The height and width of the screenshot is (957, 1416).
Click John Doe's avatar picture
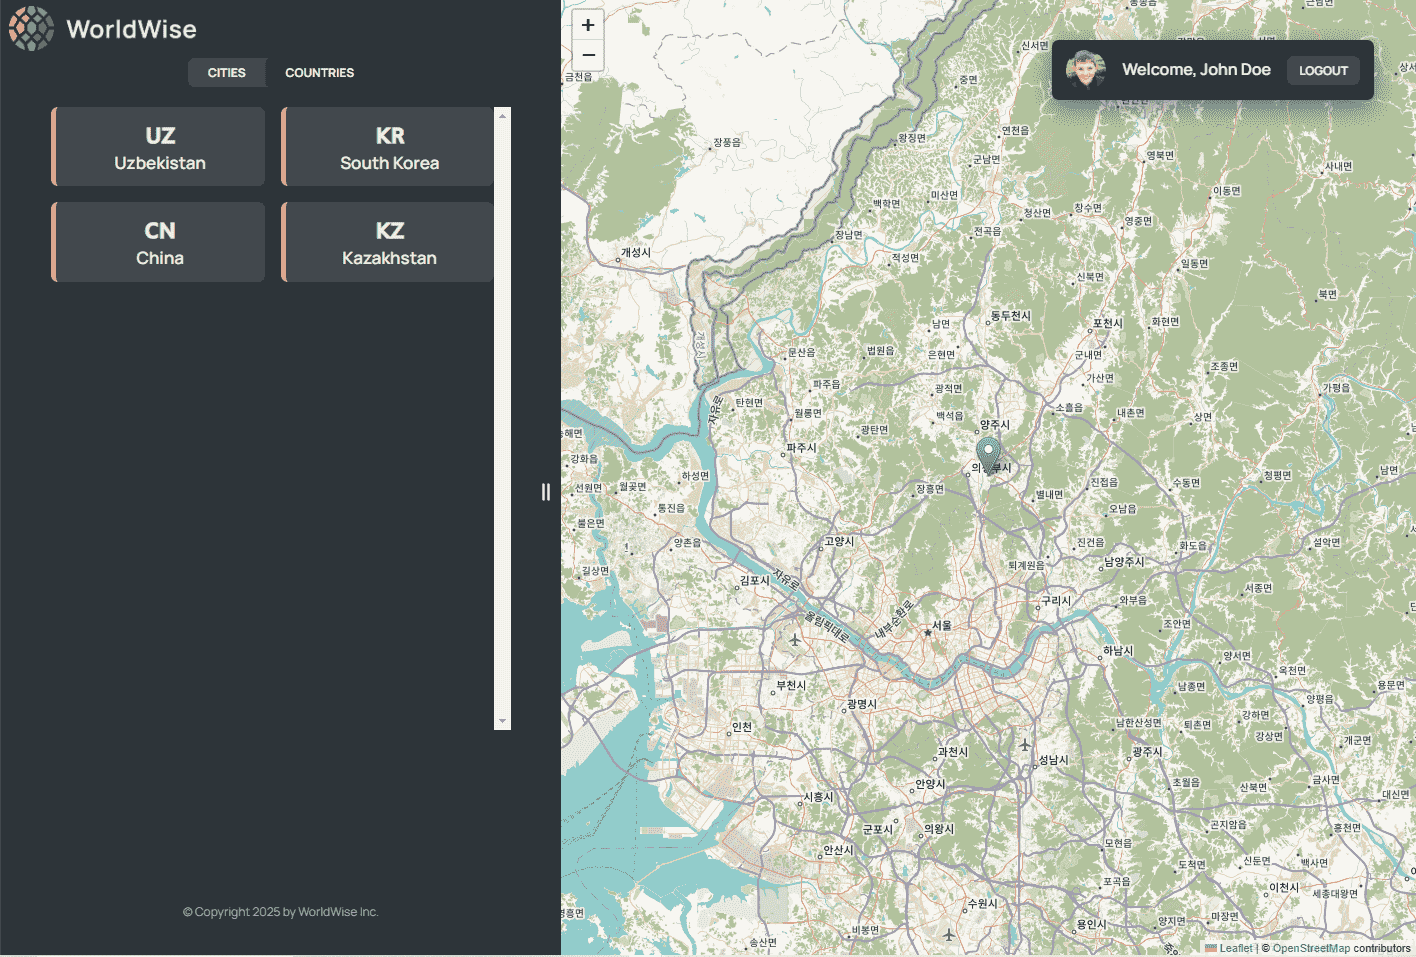[1085, 69]
